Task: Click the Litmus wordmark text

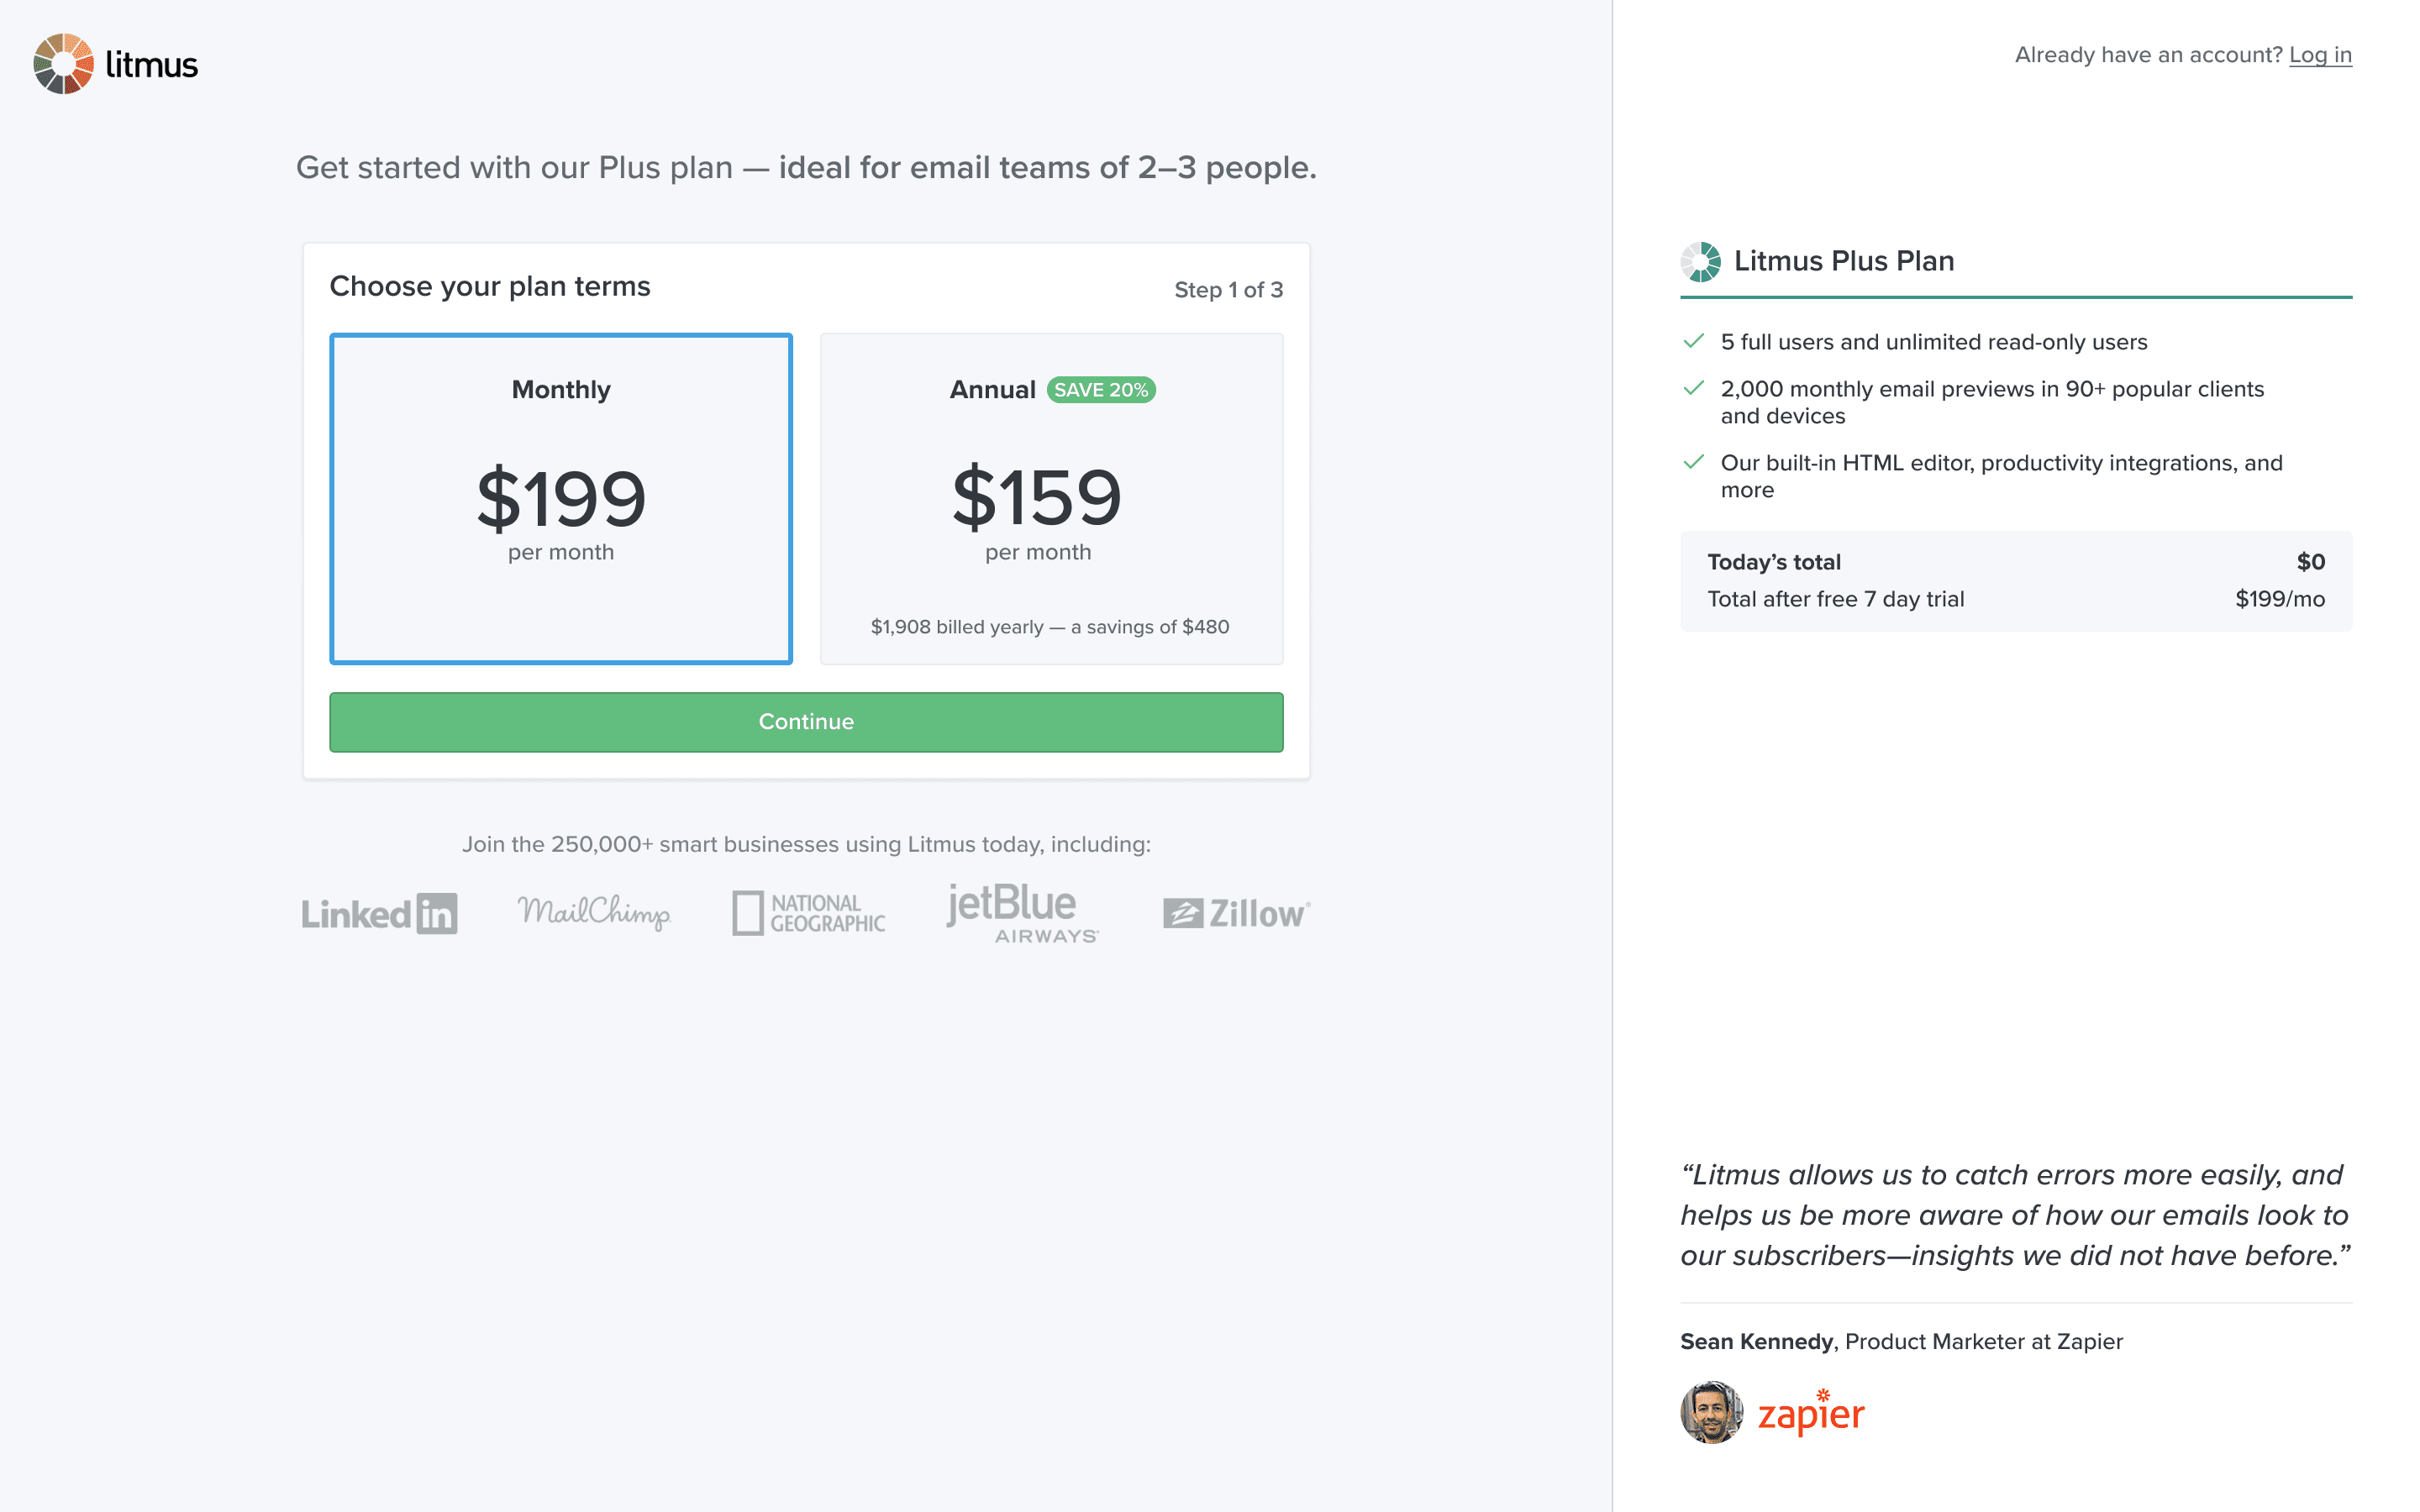Action: pyautogui.click(x=152, y=65)
